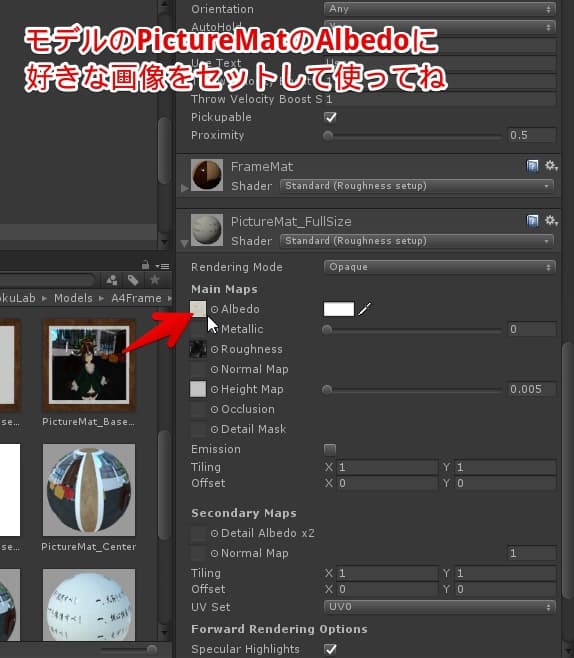Open PictureMat_FullSize help icon

coord(532,221)
